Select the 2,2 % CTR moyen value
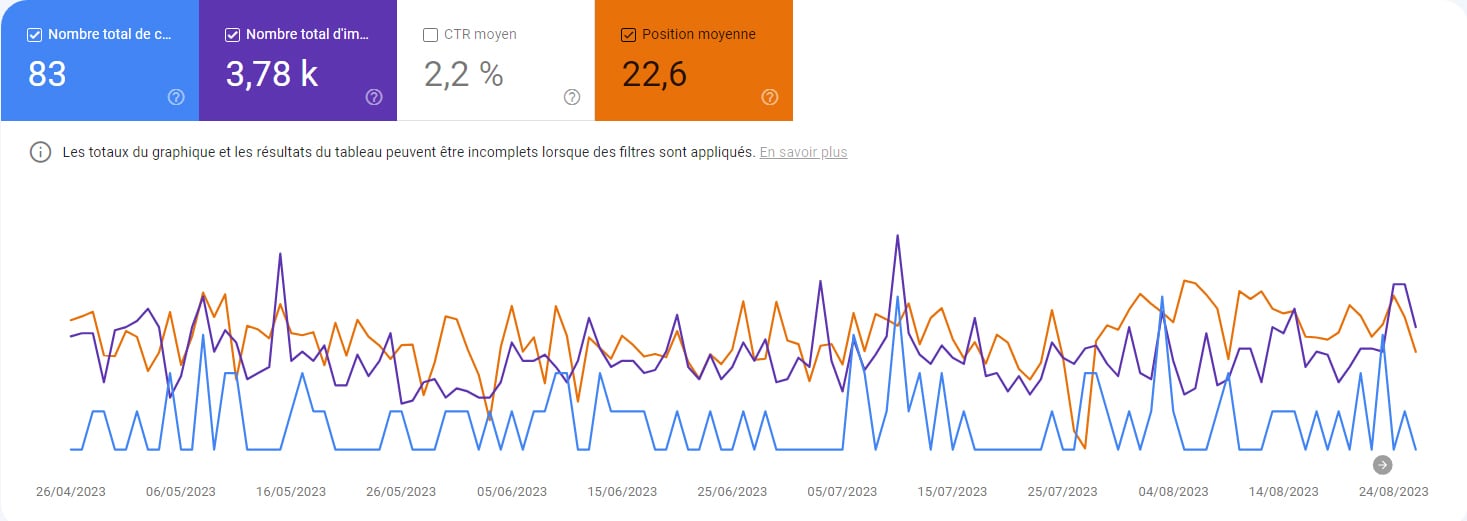The image size is (1467, 521). tap(463, 74)
